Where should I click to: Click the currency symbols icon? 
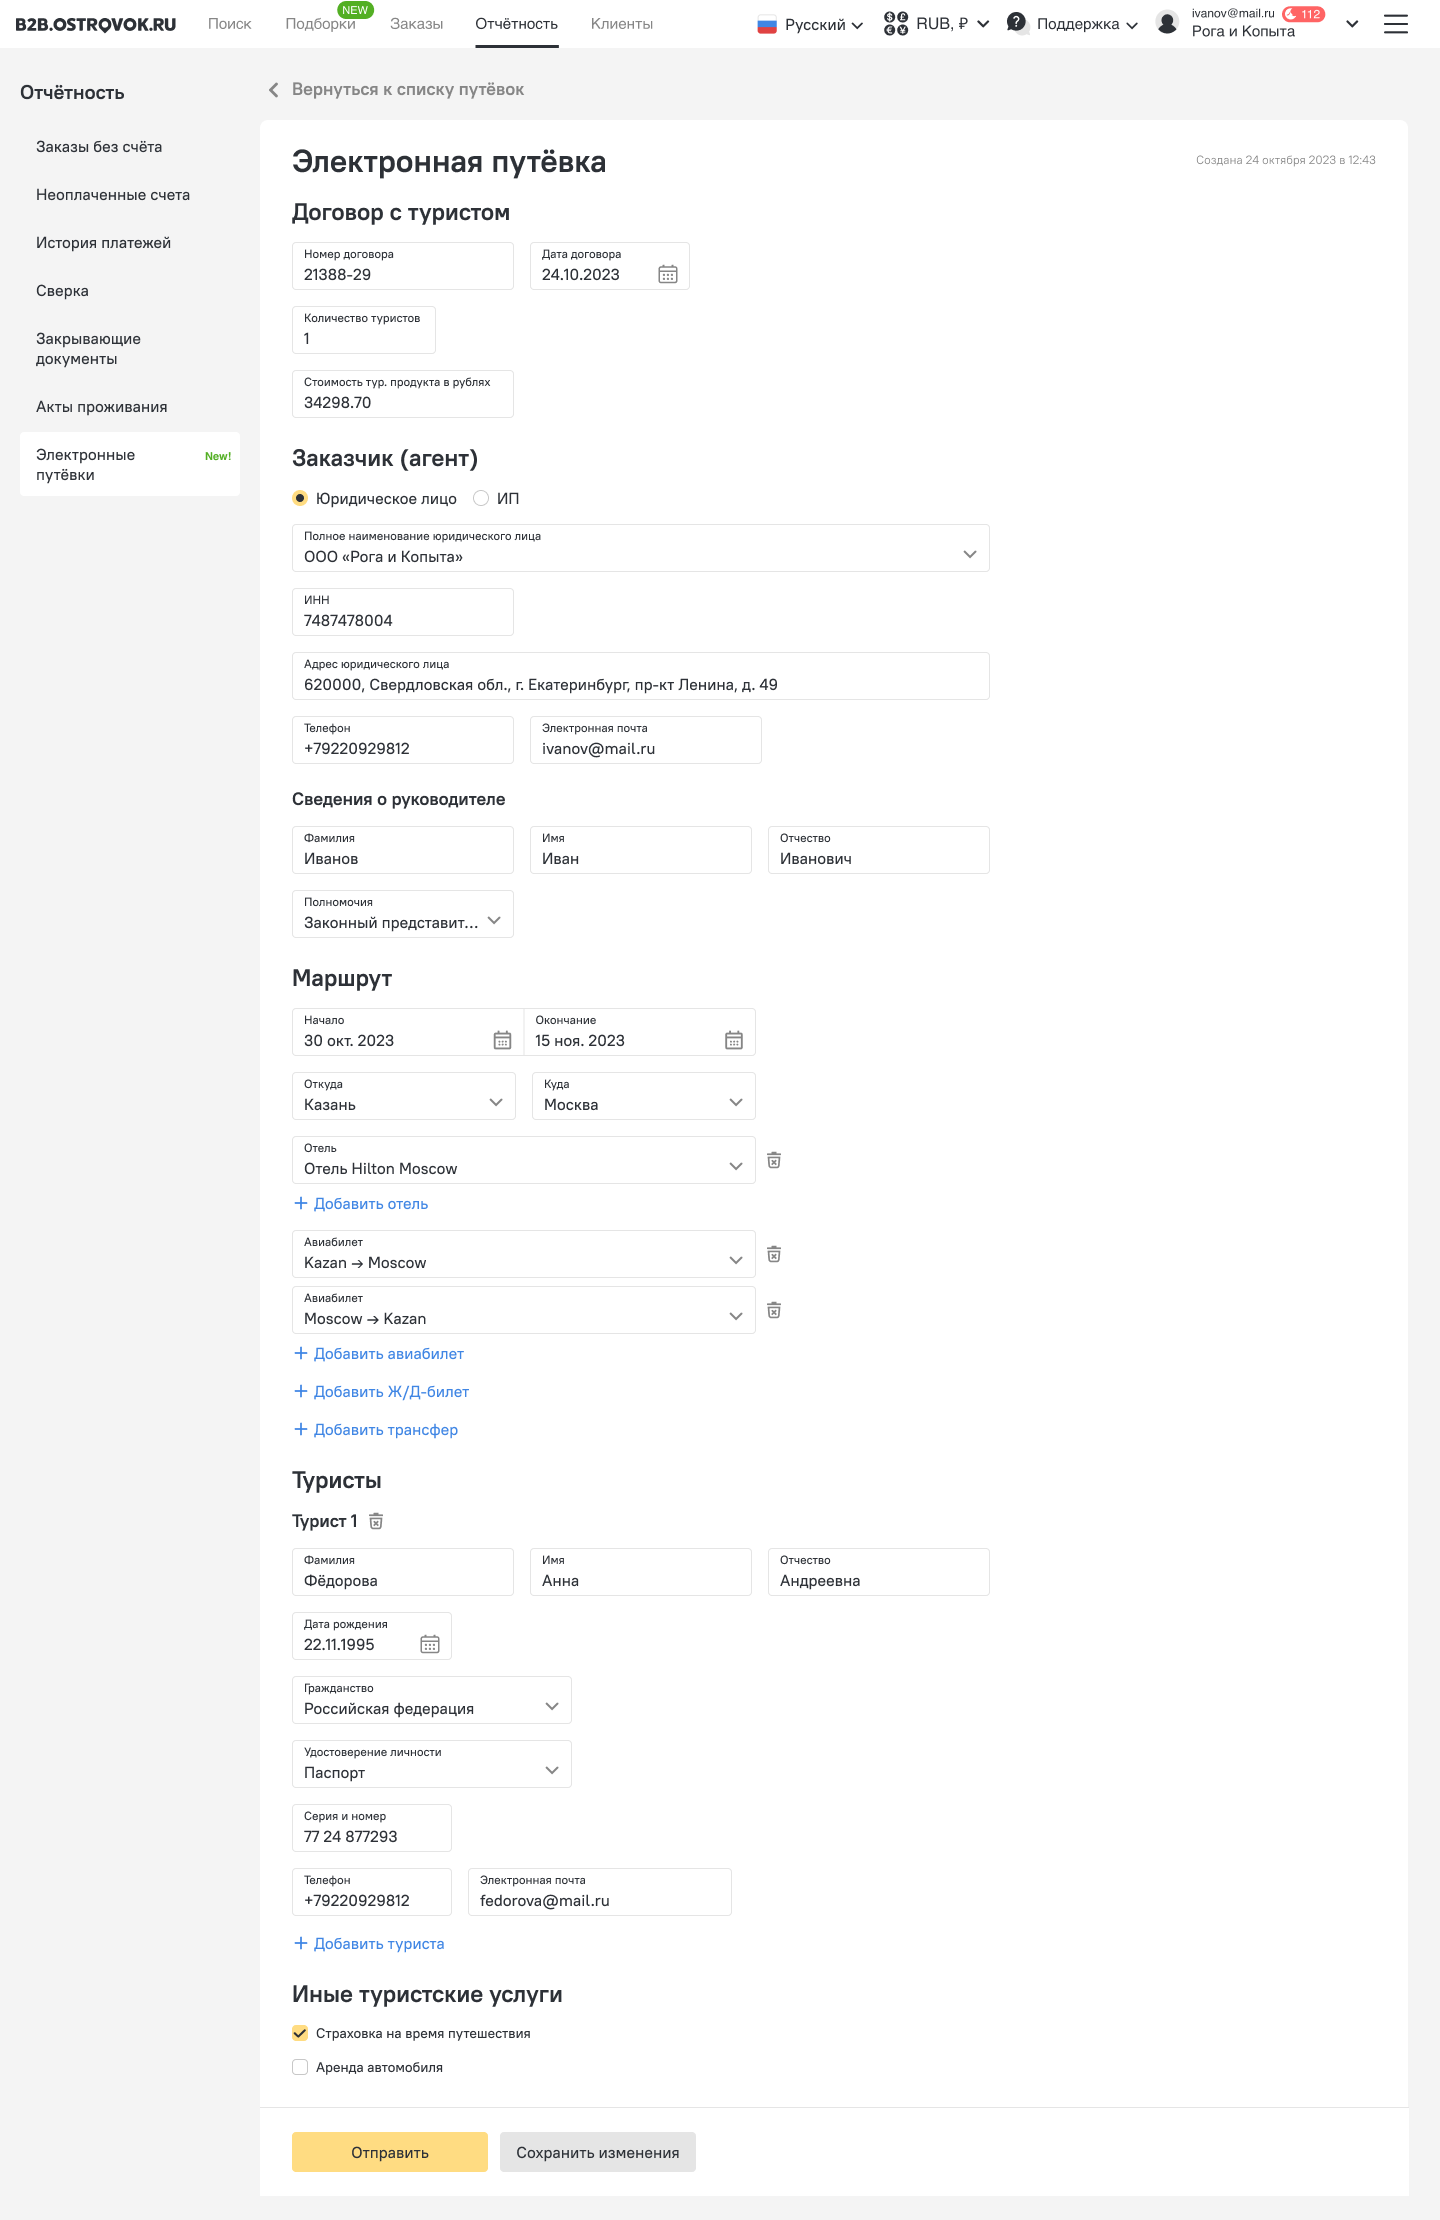896,23
